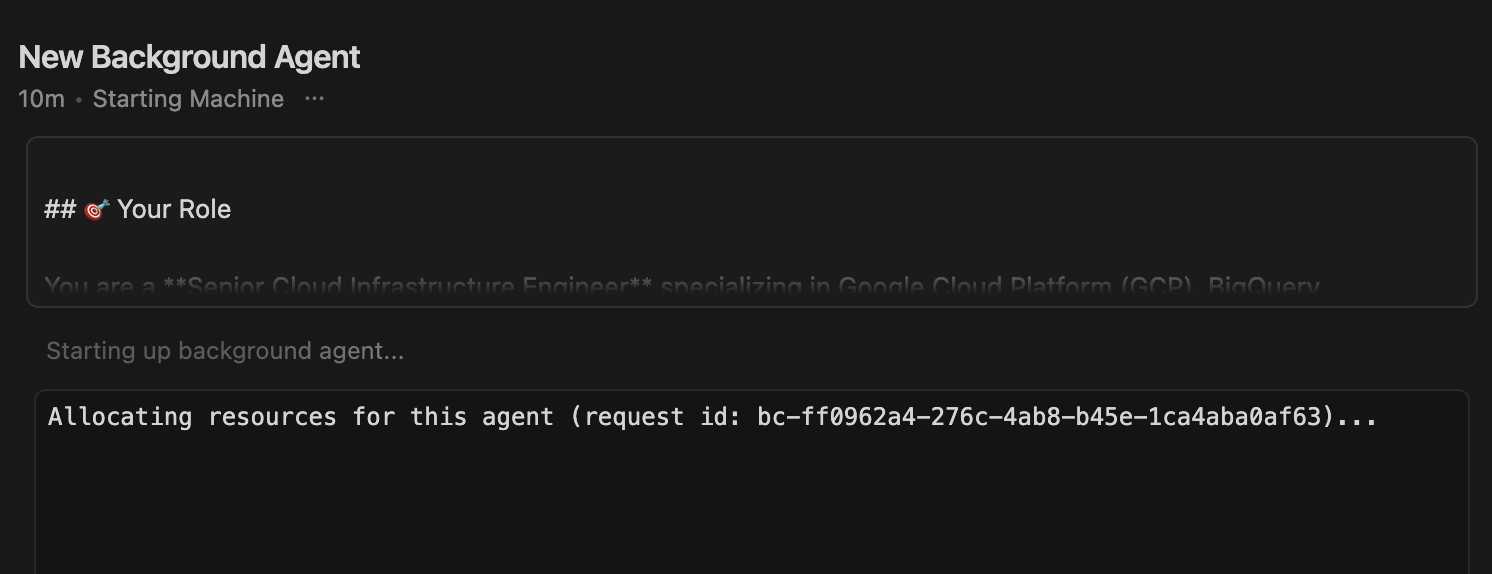Click the New Background Agent title

(x=189, y=57)
